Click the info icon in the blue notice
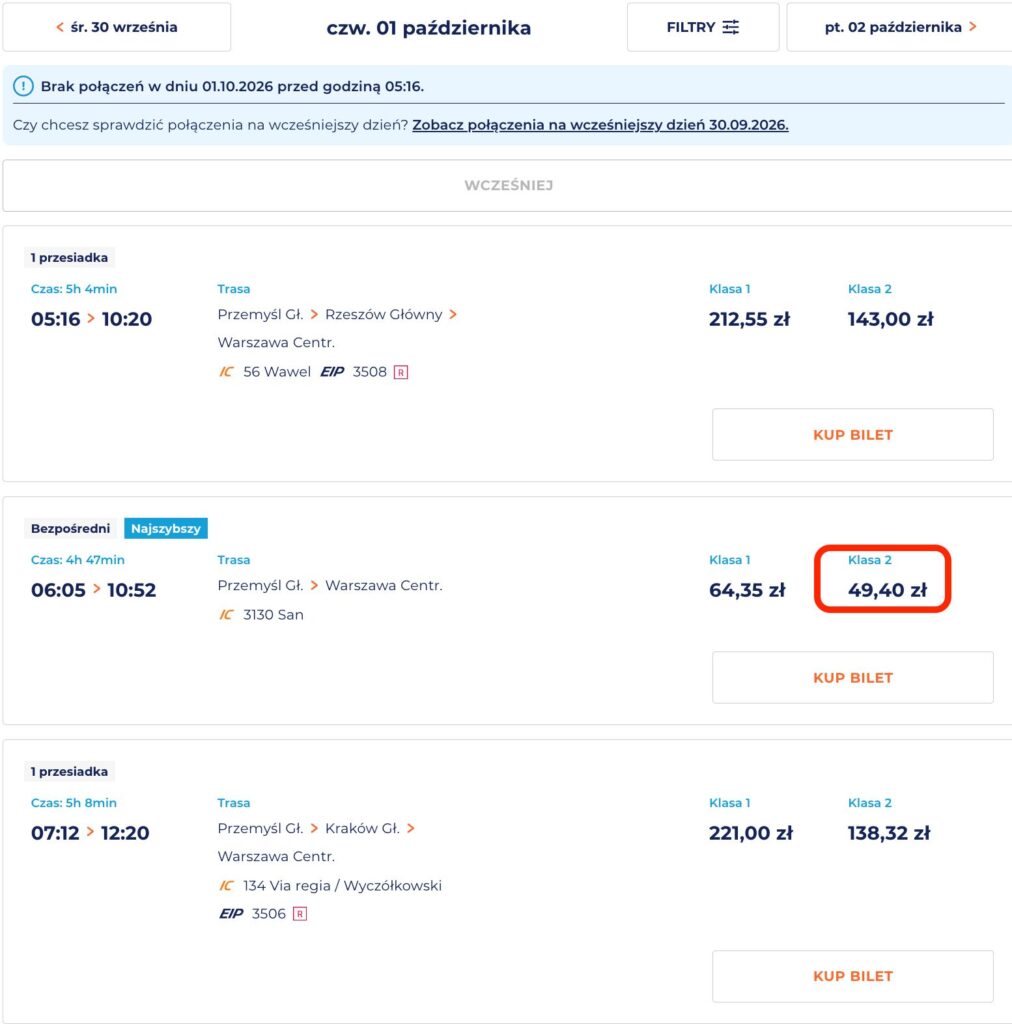 (24, 86)
